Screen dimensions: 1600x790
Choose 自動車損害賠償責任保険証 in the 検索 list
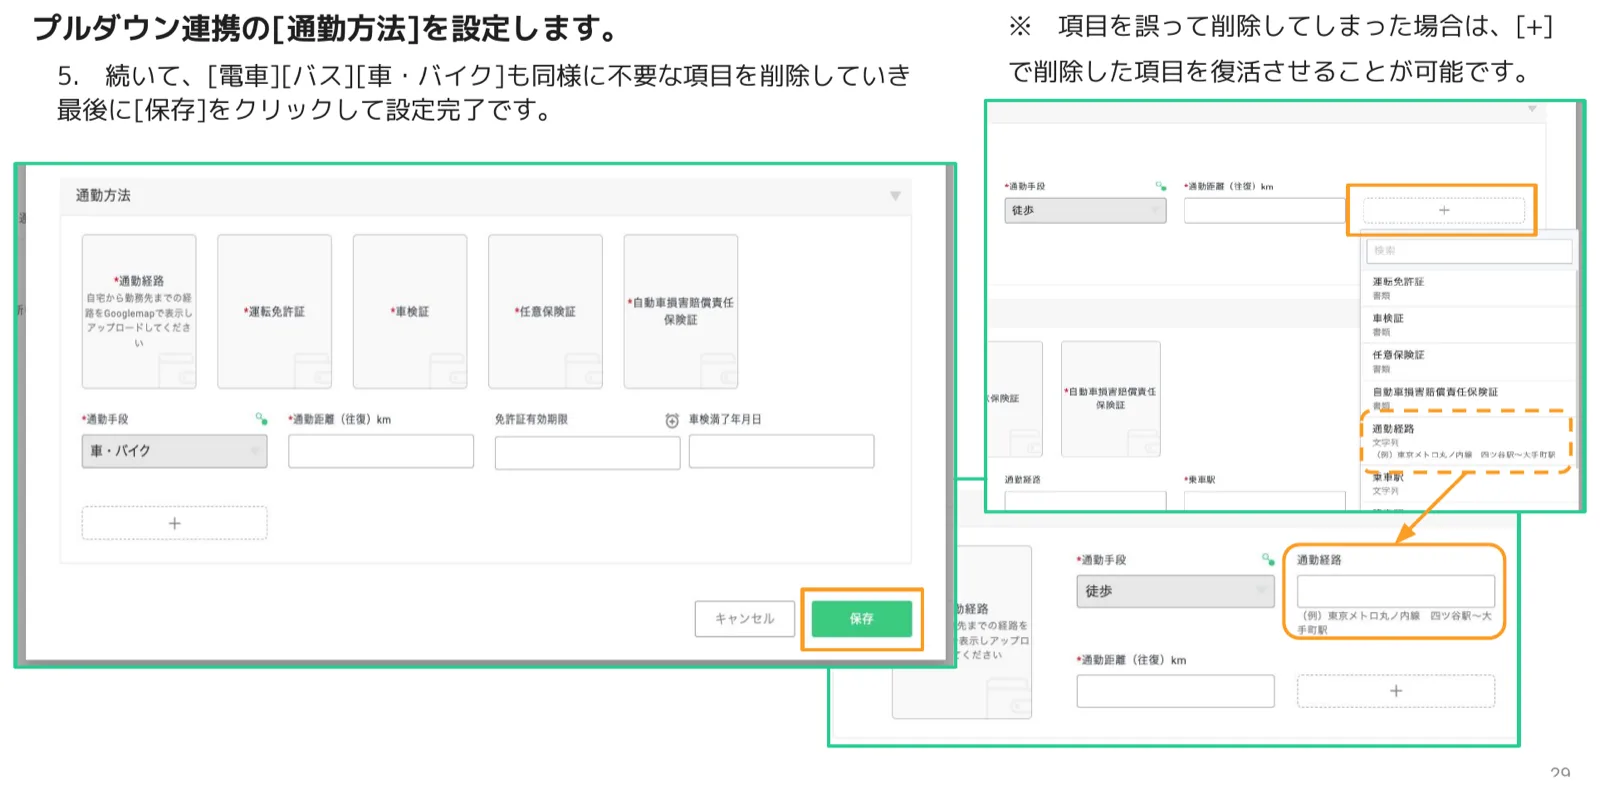click(1469, 397)
